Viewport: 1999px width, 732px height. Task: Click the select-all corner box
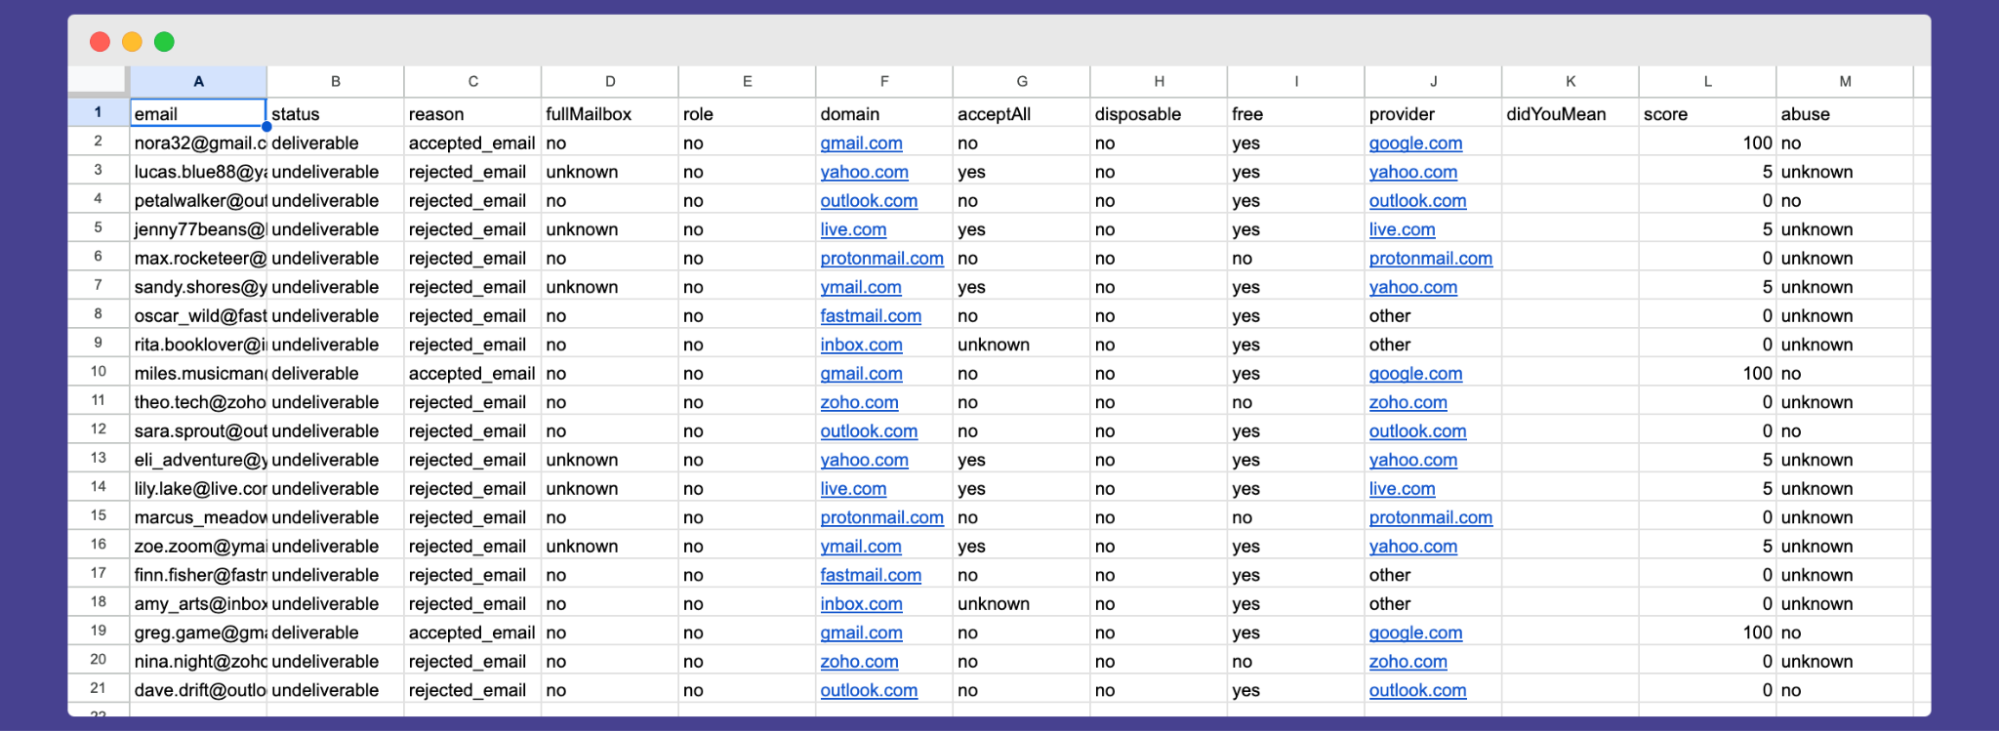pyautogui.click(x=98, y=80)
